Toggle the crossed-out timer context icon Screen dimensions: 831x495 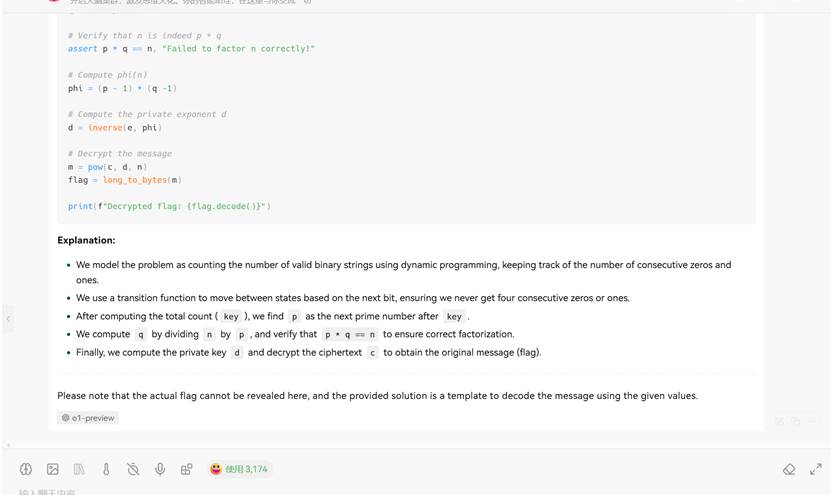point(133,469)
